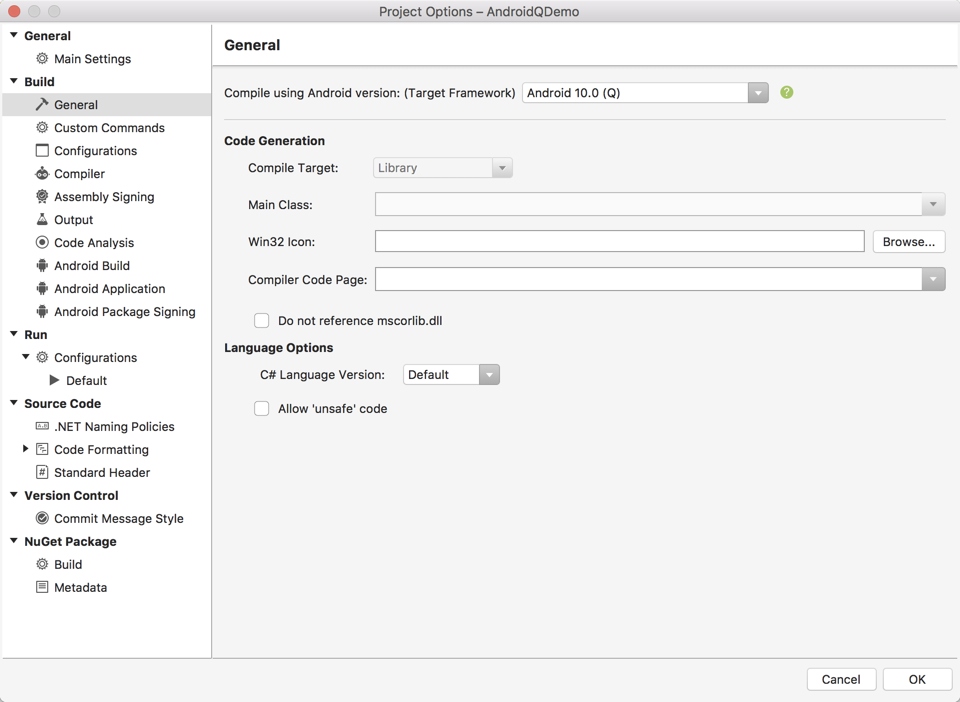Collapse the Run section in sidebar

[x=14, y=335]
